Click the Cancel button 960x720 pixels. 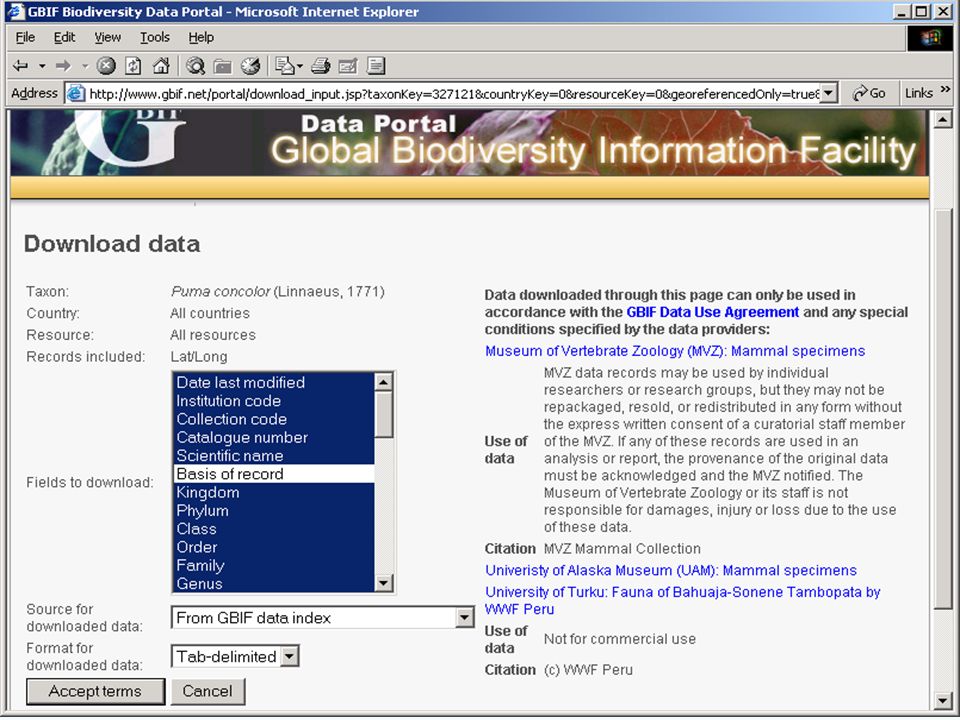click(x=208, y=691)
